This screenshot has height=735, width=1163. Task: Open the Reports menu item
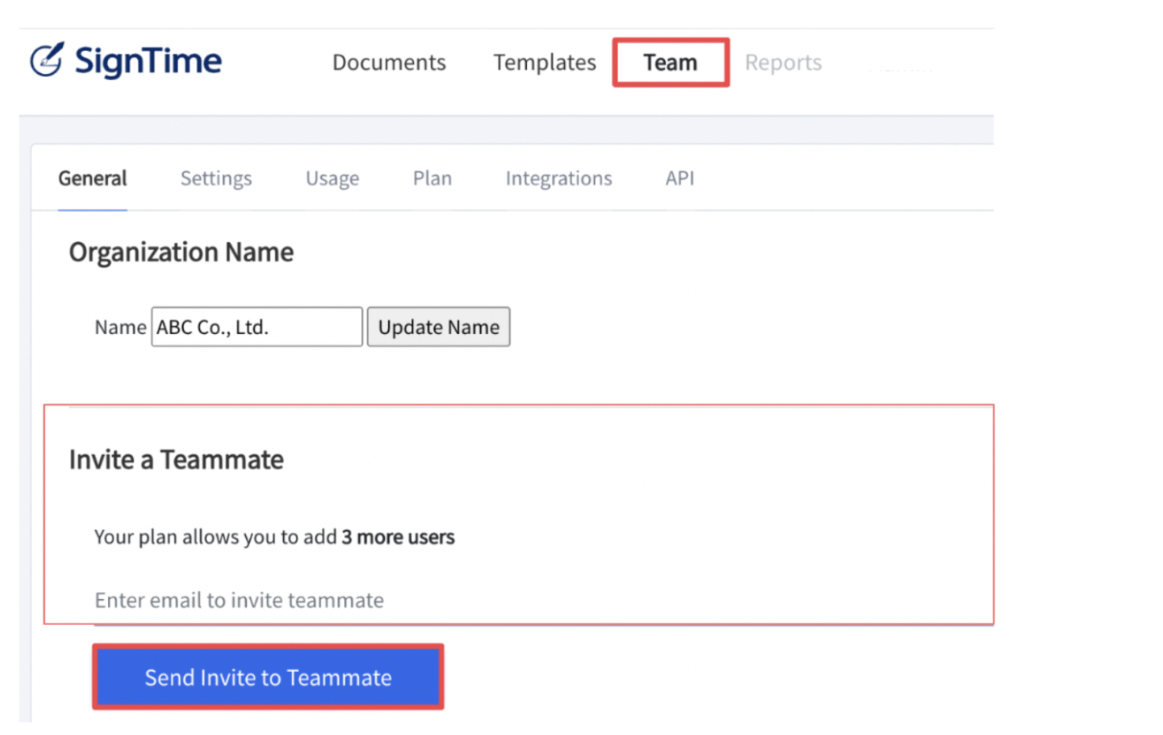(783, 63)
